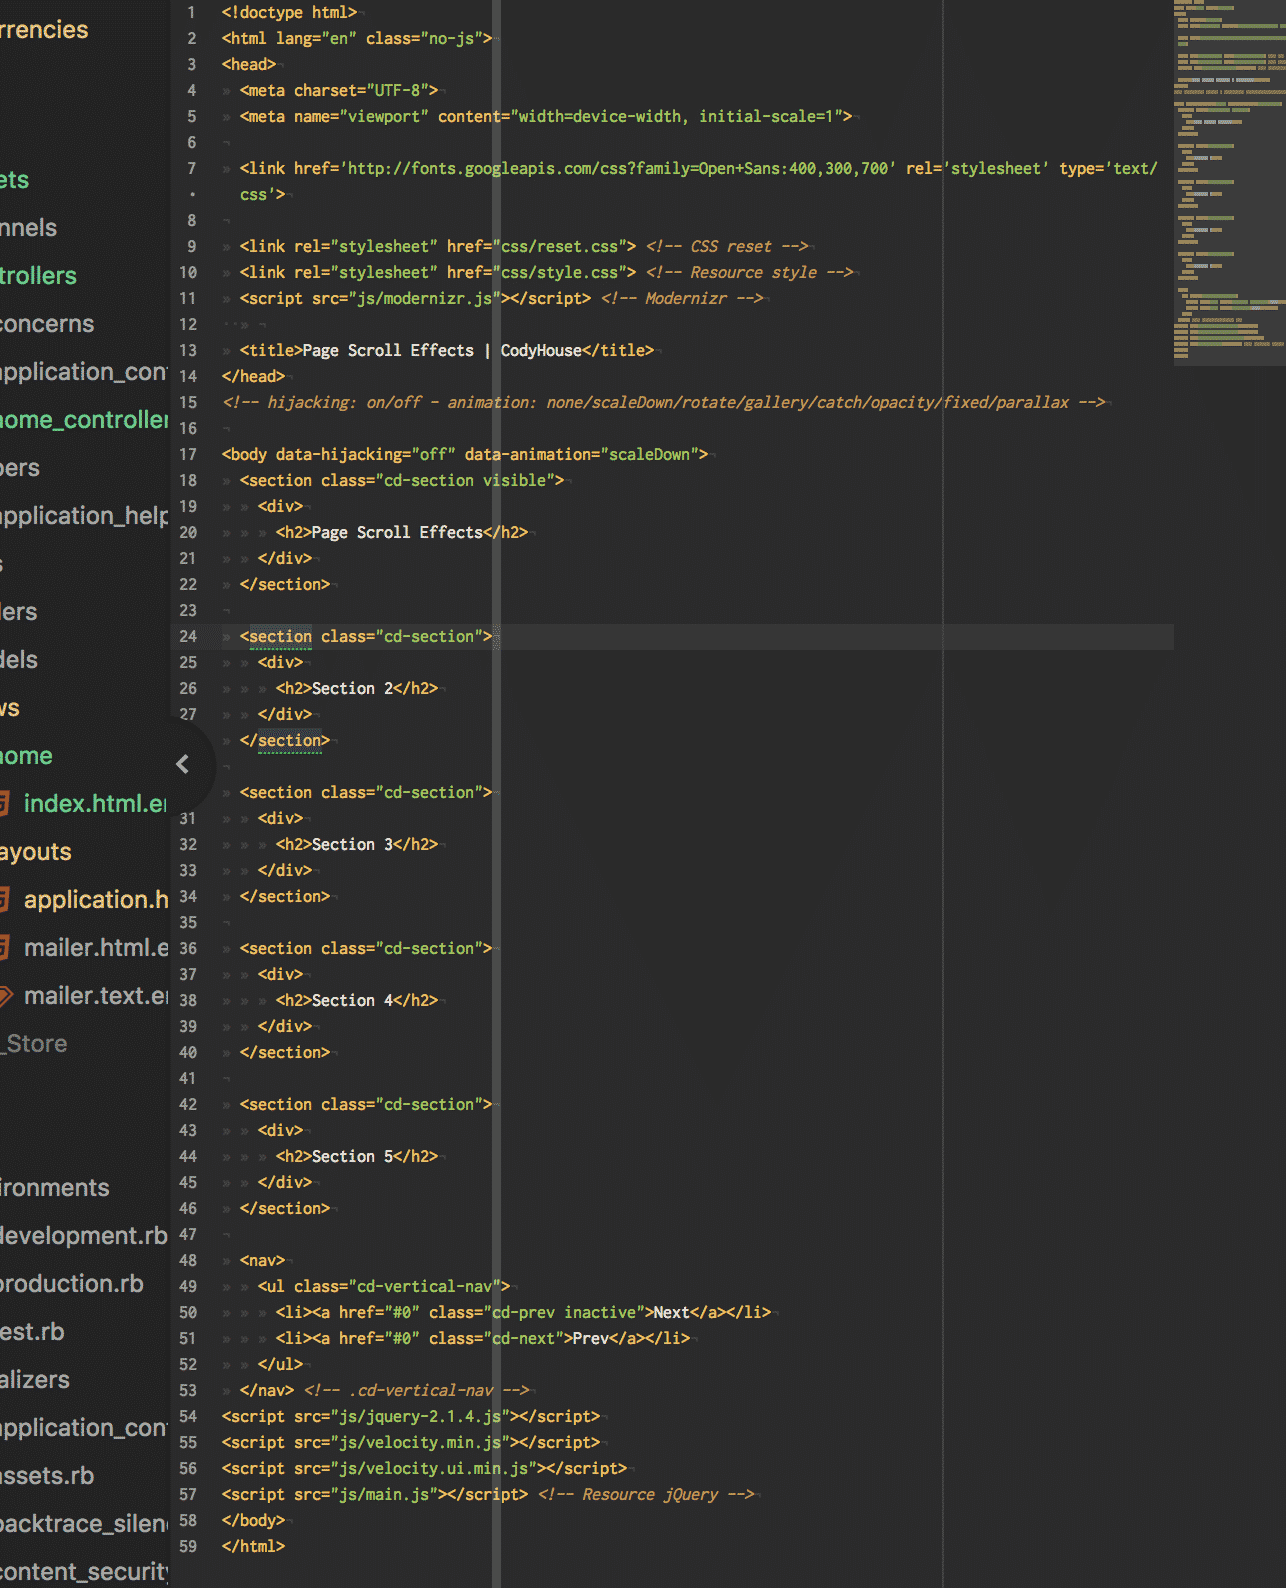The width and height of the screenshot is (1286, 1588).
Task: Click the 'cd-next' class value
Action: 523,1339
